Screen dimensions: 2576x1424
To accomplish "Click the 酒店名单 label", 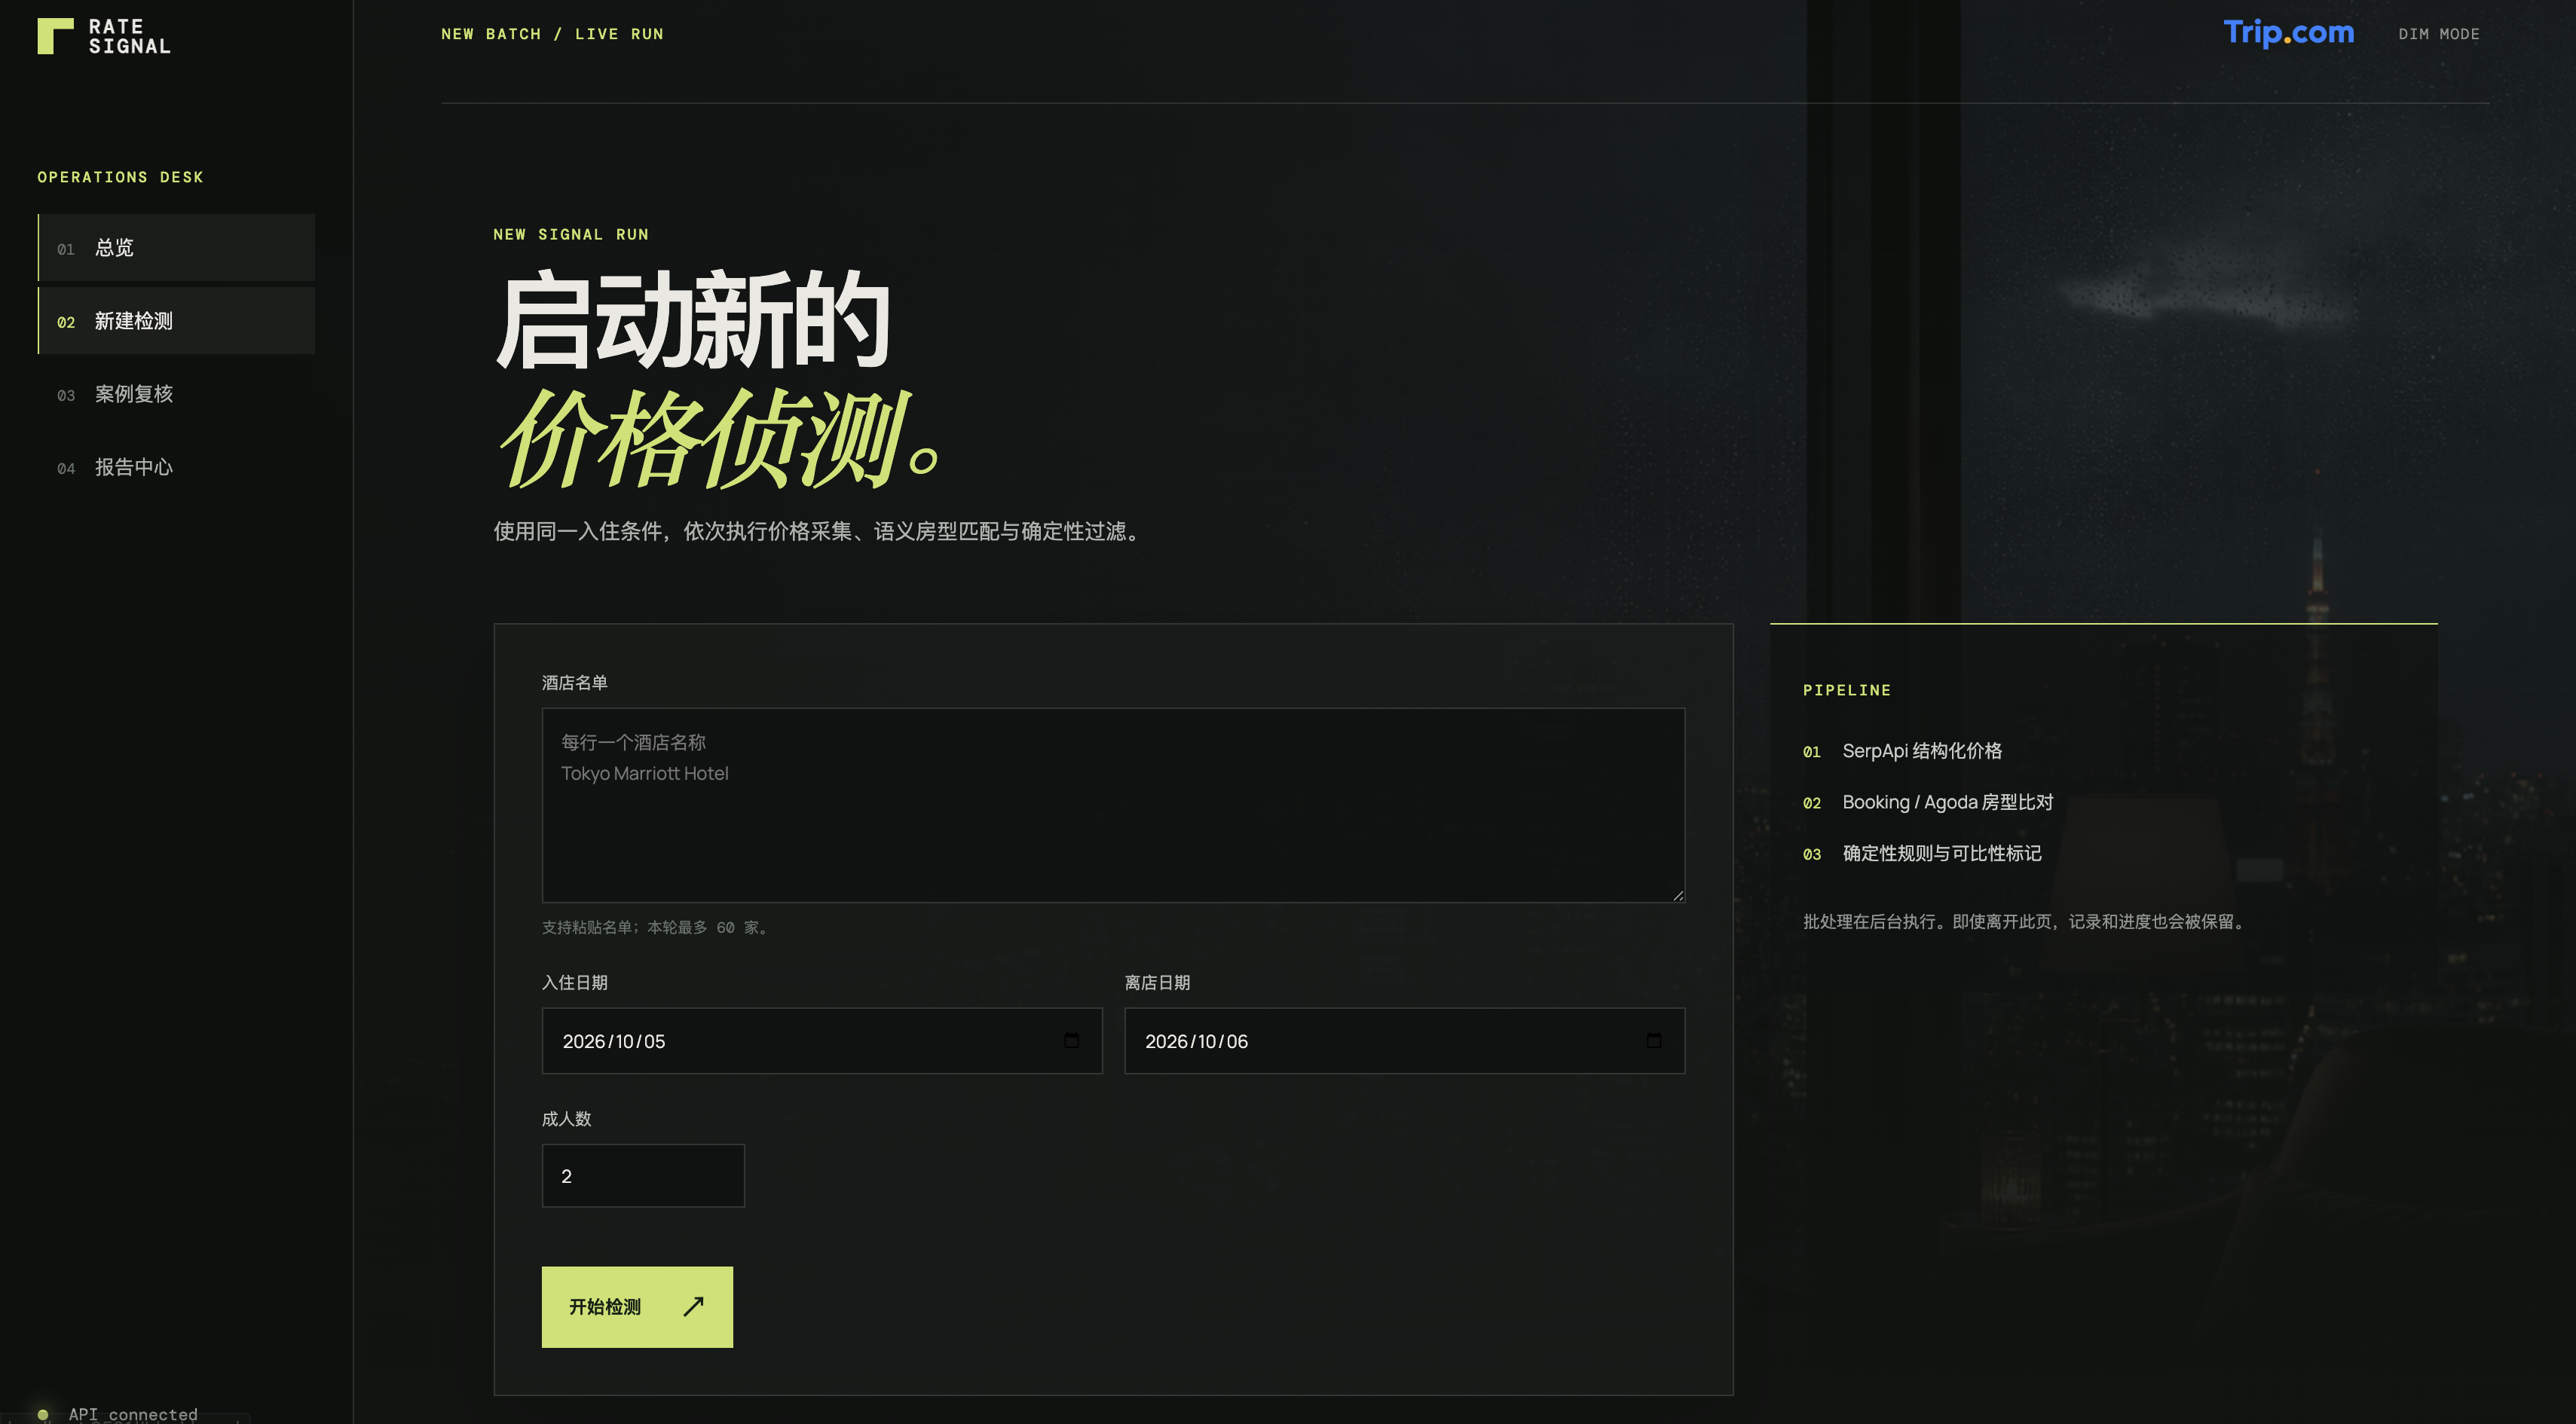I will tap(574, 682).
